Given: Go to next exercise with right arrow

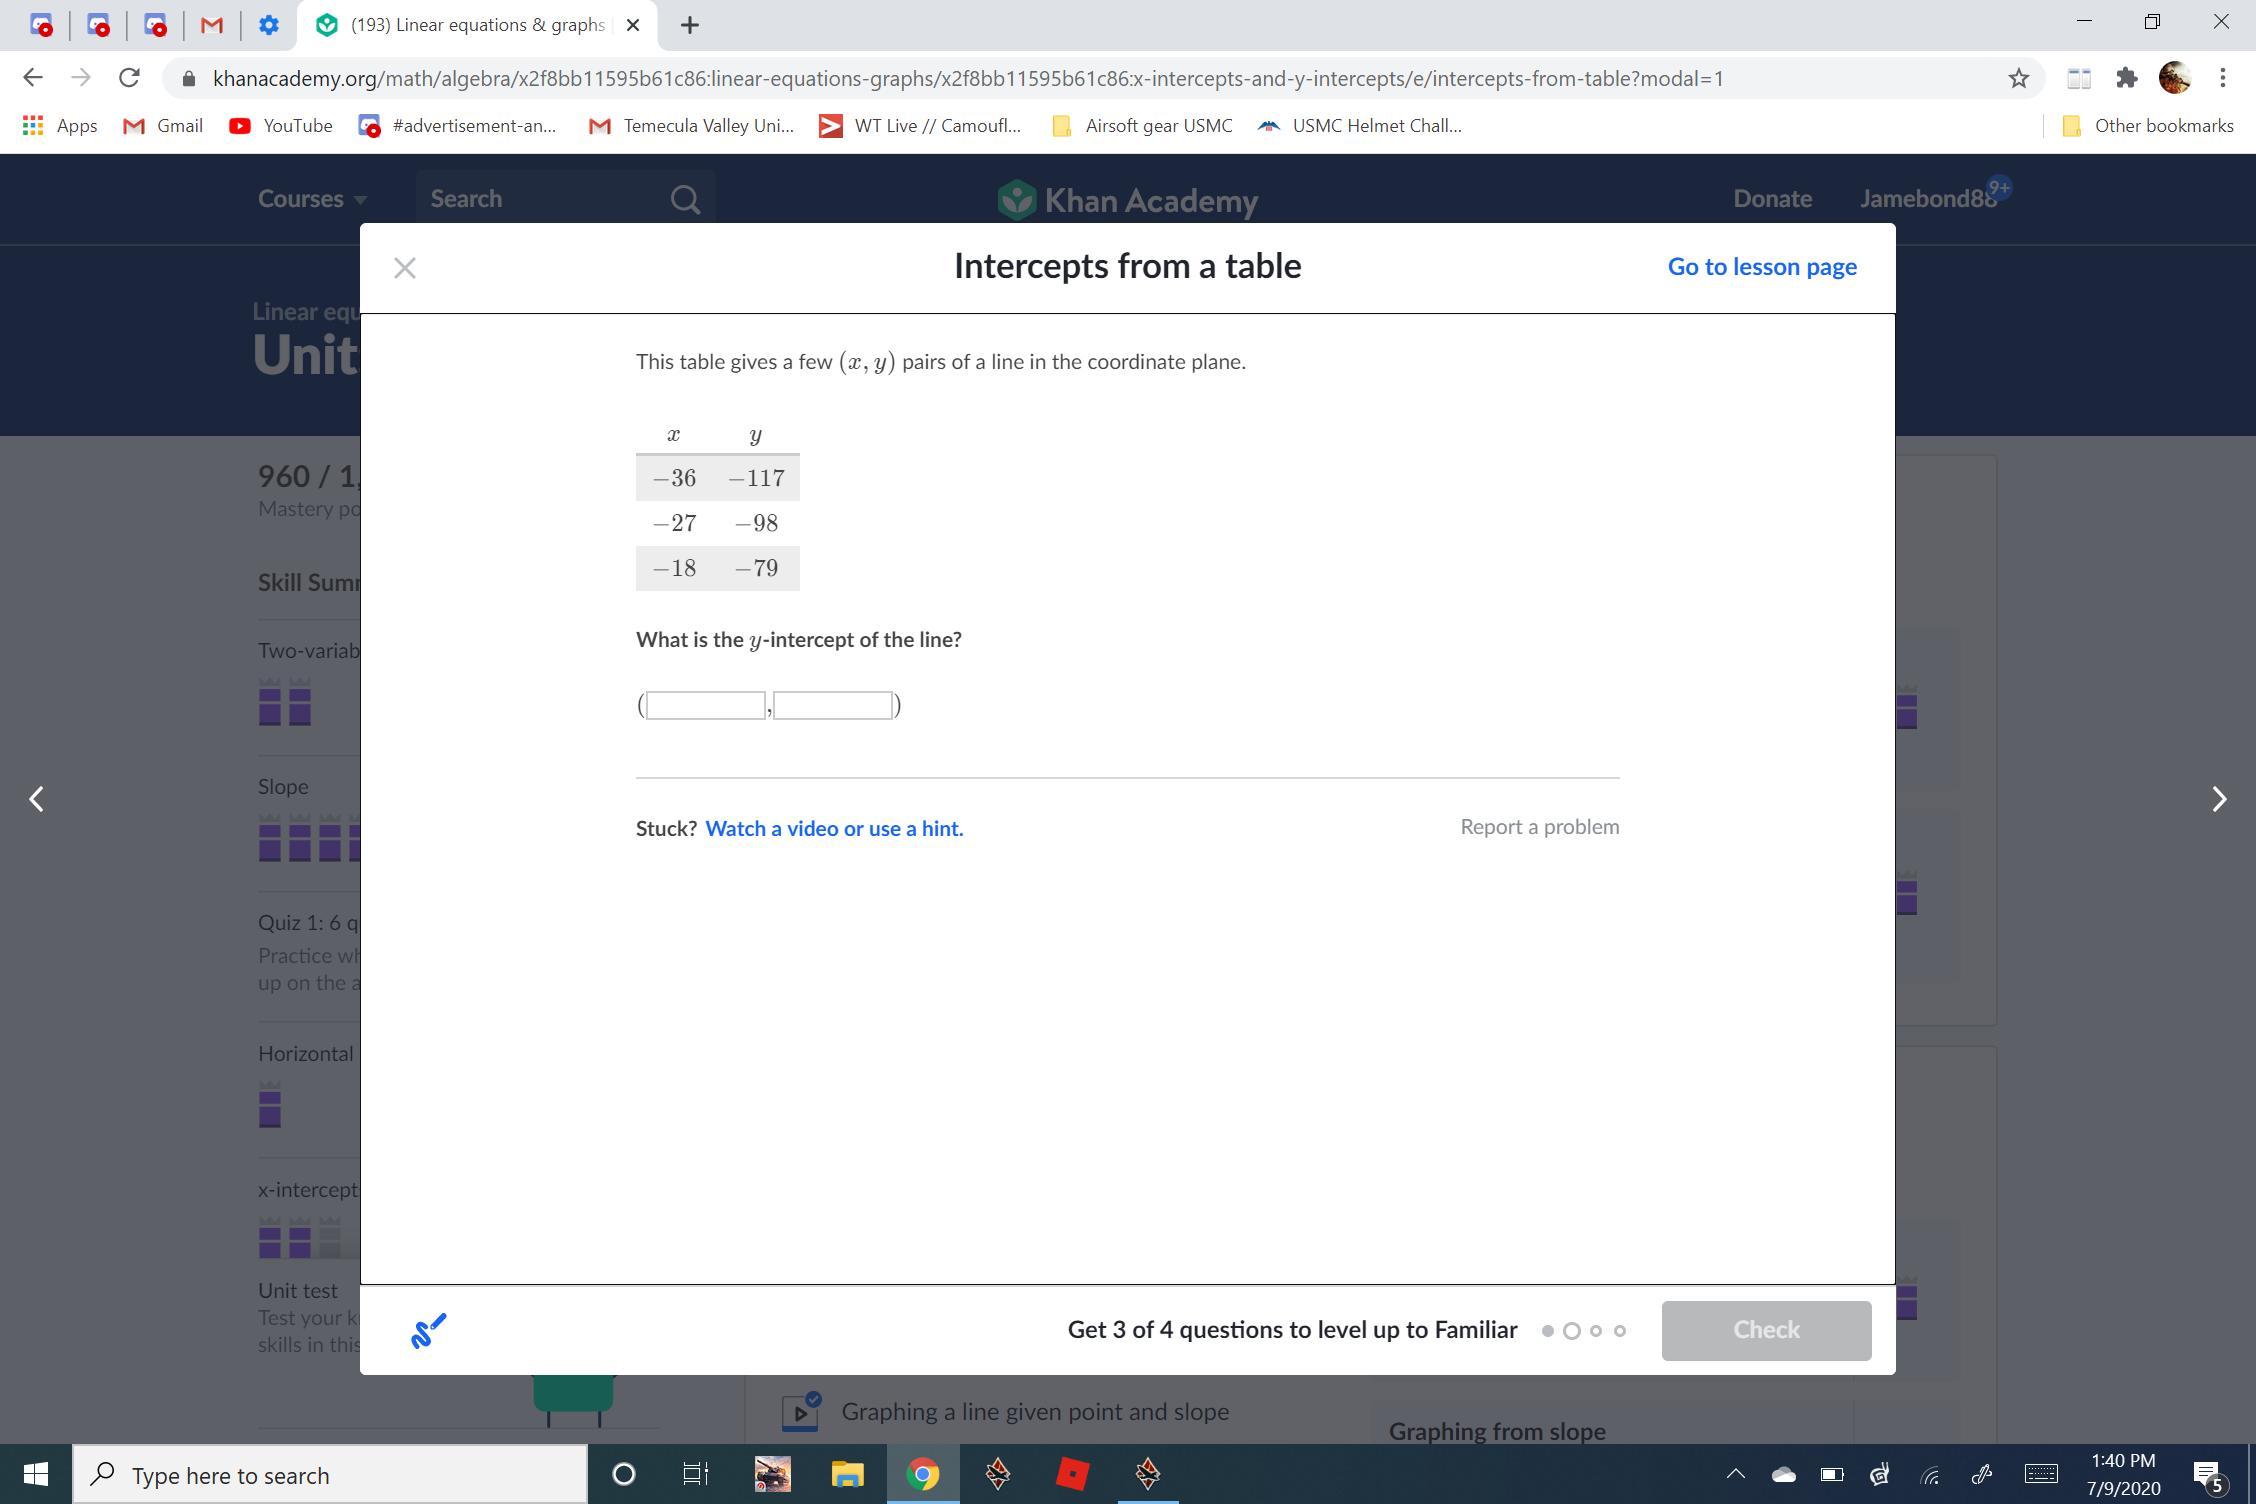Looking at the screenshot, I should click(2218, 799).
